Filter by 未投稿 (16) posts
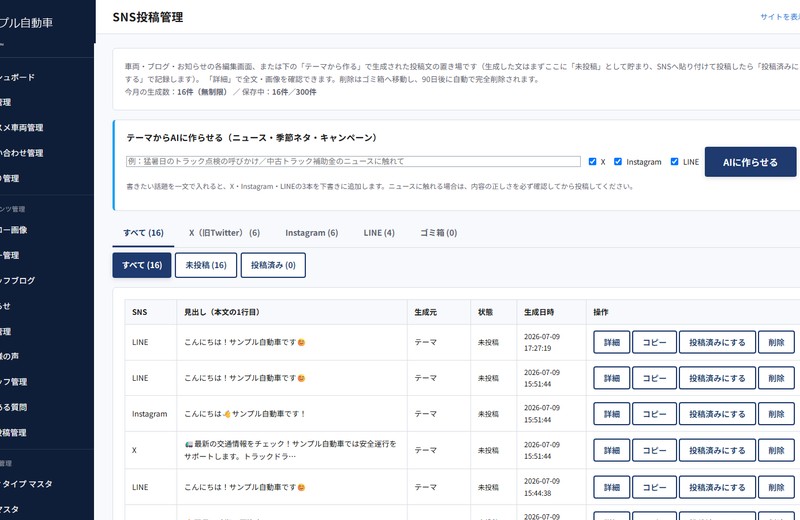 [x=206, y=265]
